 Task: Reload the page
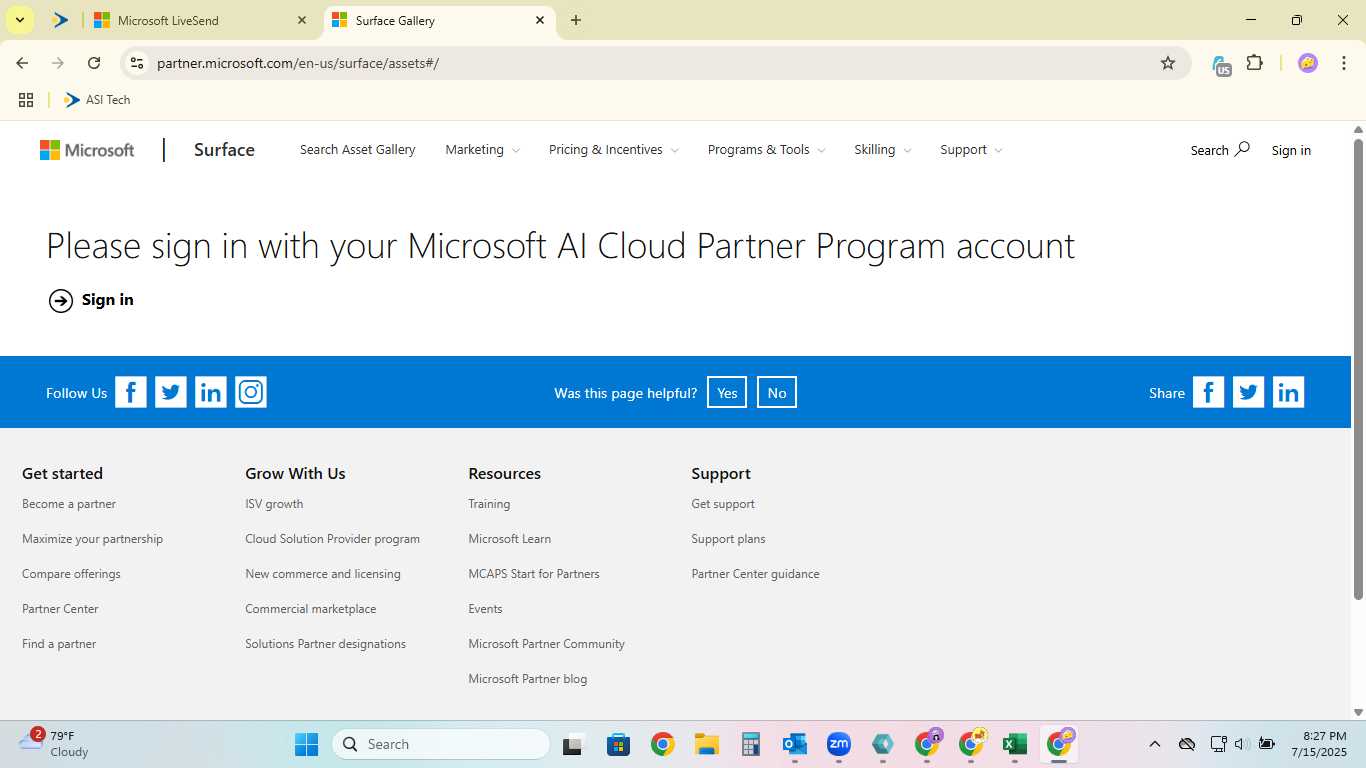coord(94,63)
